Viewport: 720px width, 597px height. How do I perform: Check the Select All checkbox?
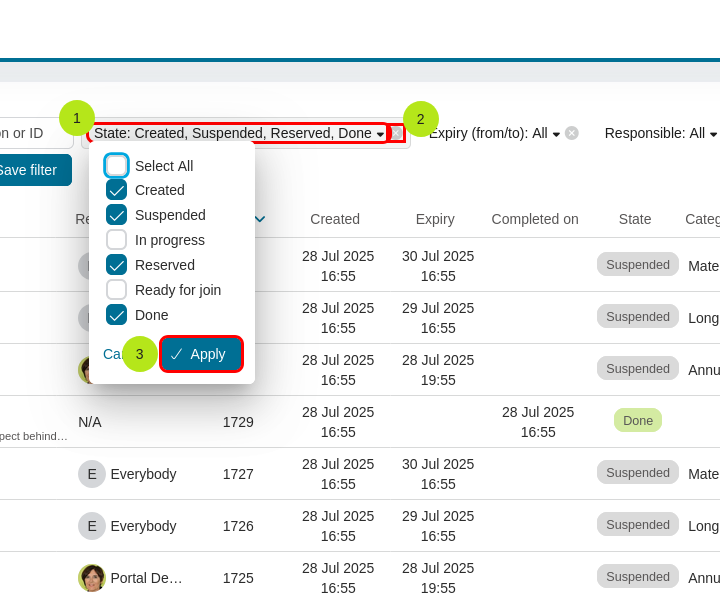coord(117,166)
